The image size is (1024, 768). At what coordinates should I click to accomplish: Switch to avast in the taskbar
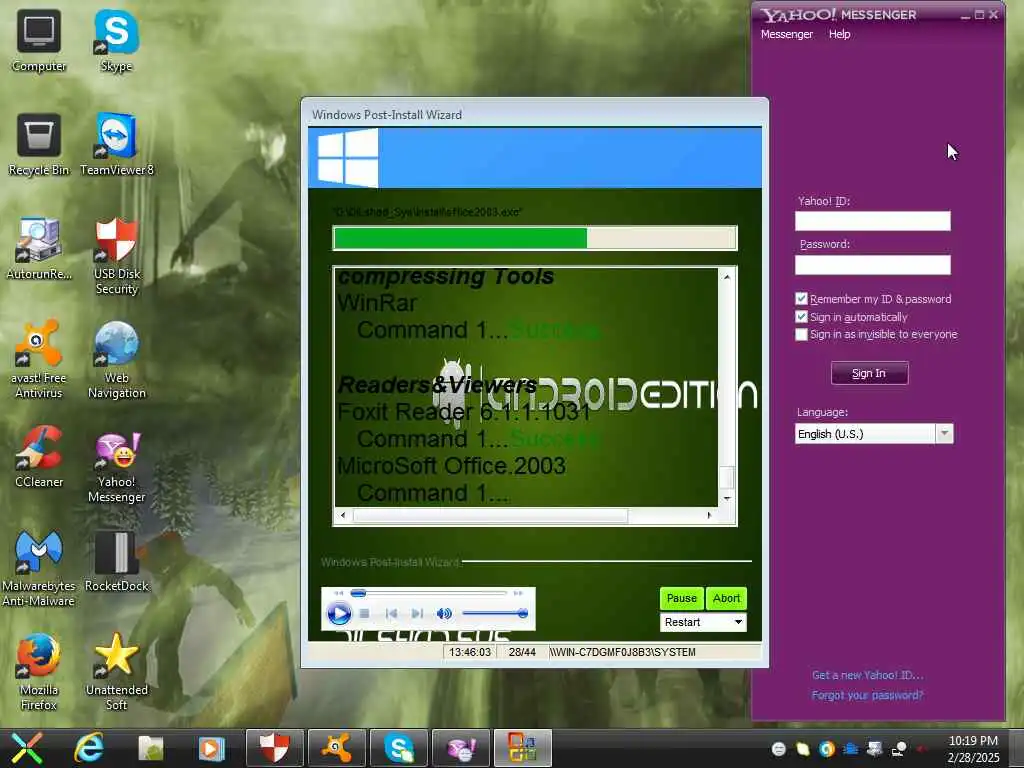pyautogui.click(x=337, y=748)
